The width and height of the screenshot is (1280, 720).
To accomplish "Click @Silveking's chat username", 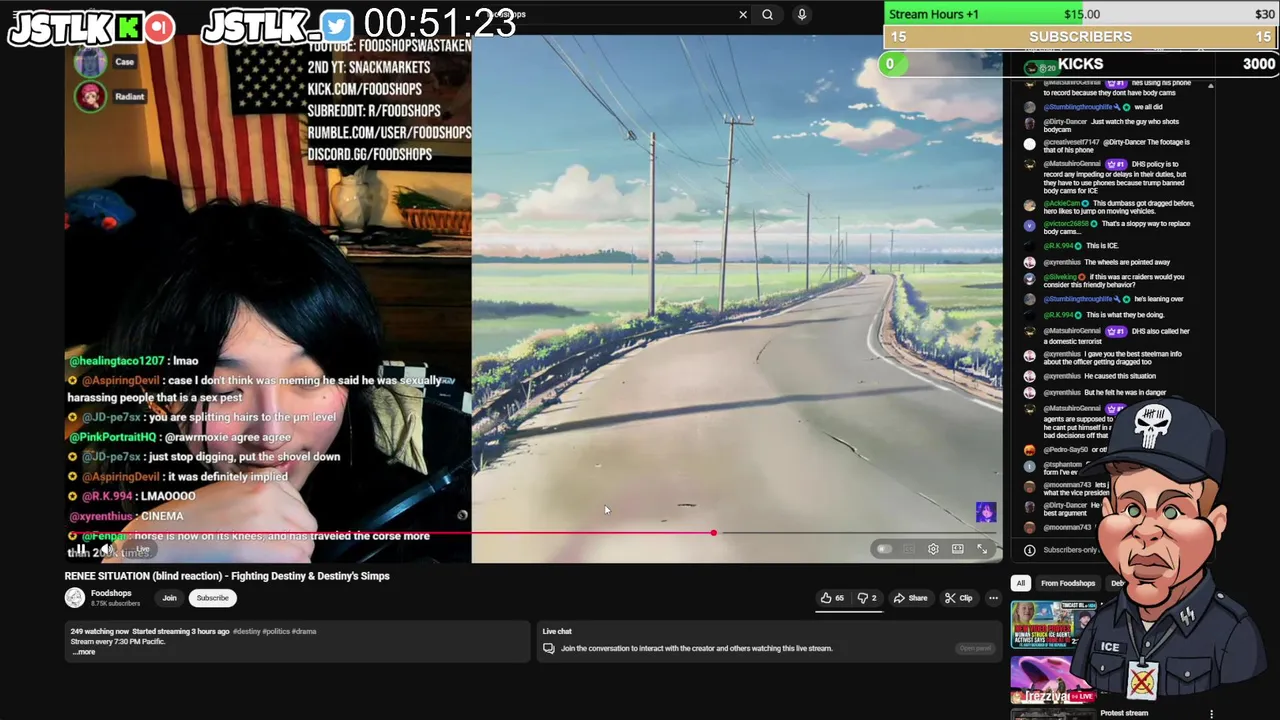I will (1059, 277).
